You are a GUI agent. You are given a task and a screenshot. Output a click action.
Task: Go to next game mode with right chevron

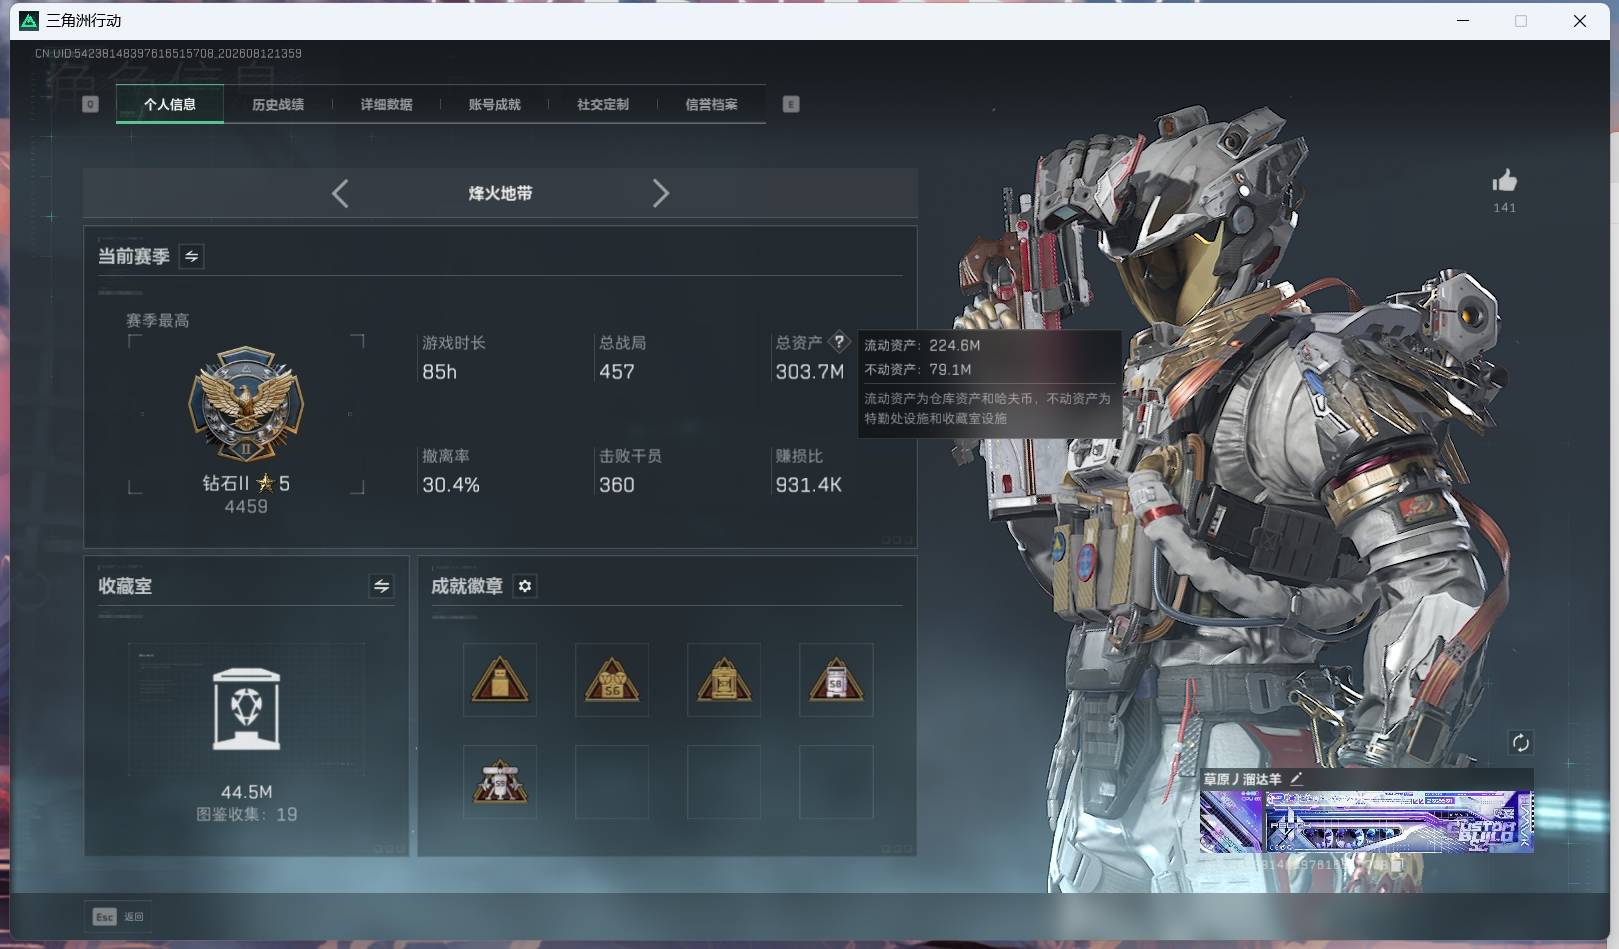click(660, 193)
